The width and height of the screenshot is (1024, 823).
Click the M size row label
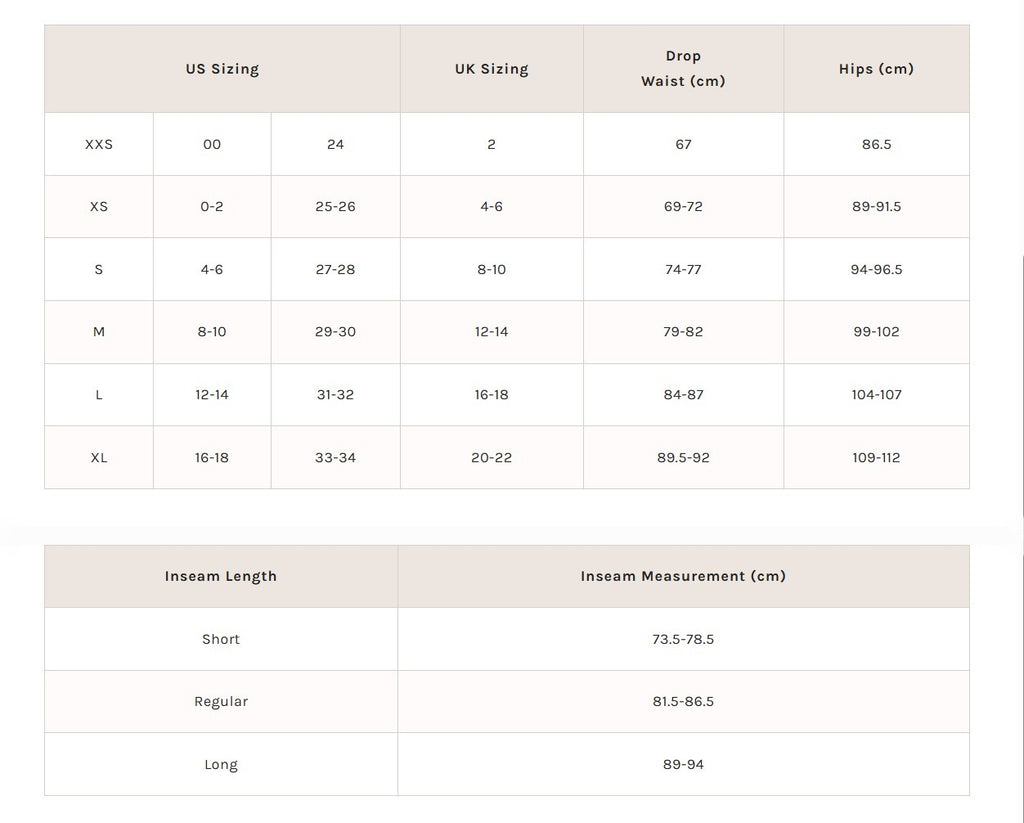[99, 332]
